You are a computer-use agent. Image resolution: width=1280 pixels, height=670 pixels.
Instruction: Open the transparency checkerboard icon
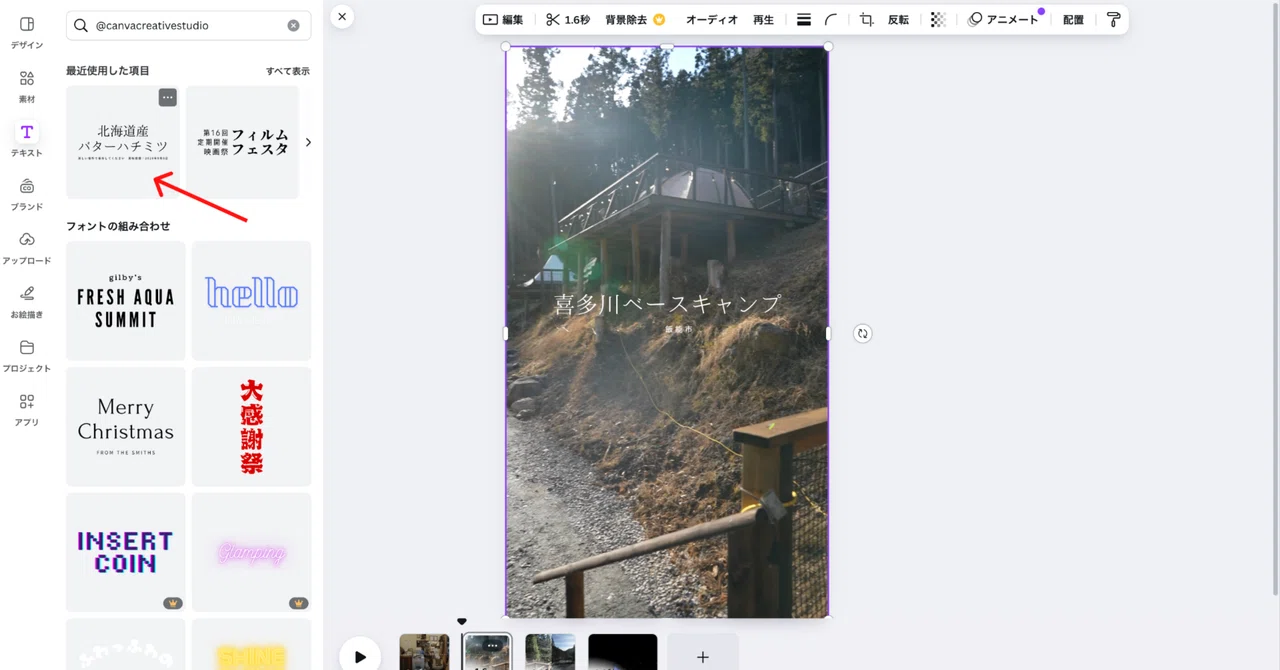(938, 19)
